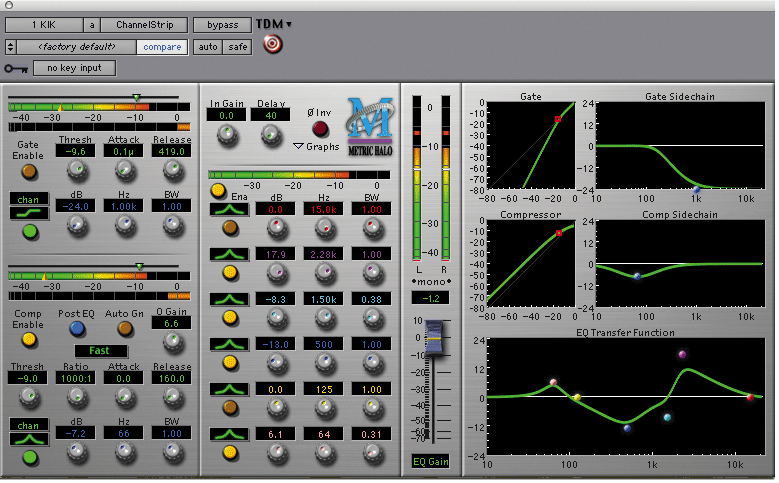779x483 pixels.
Task: Click the red target icon
Action: point(272,44)
